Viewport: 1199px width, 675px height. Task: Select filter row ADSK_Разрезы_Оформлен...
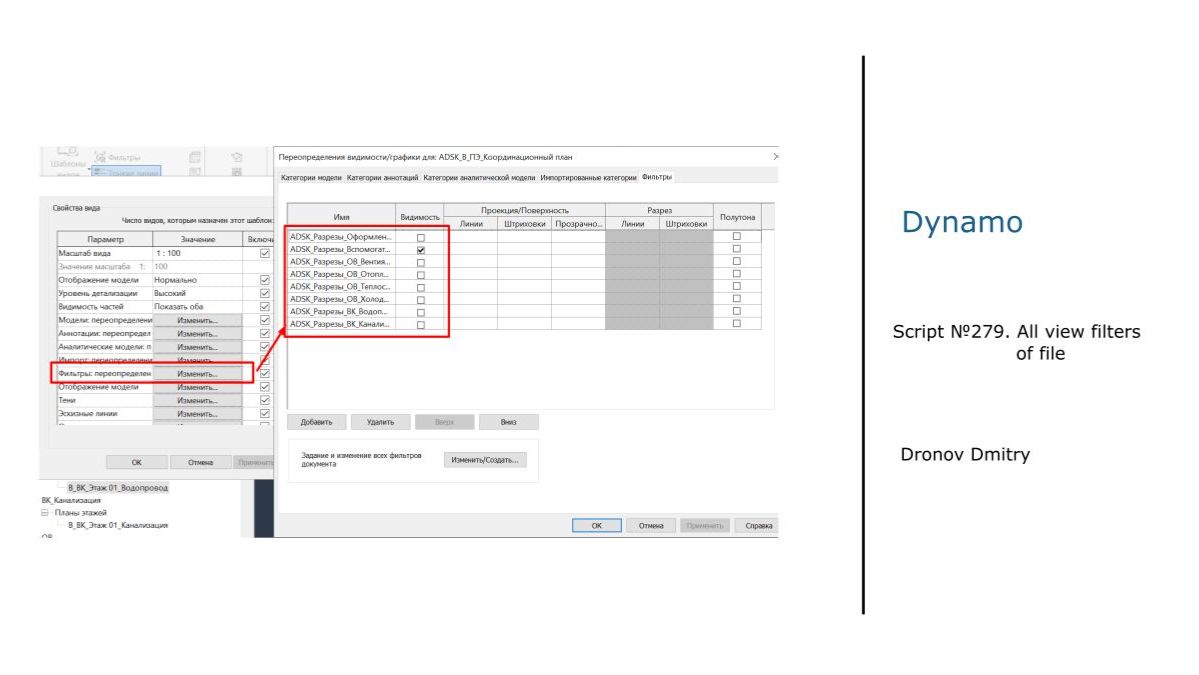click(341, 237)
